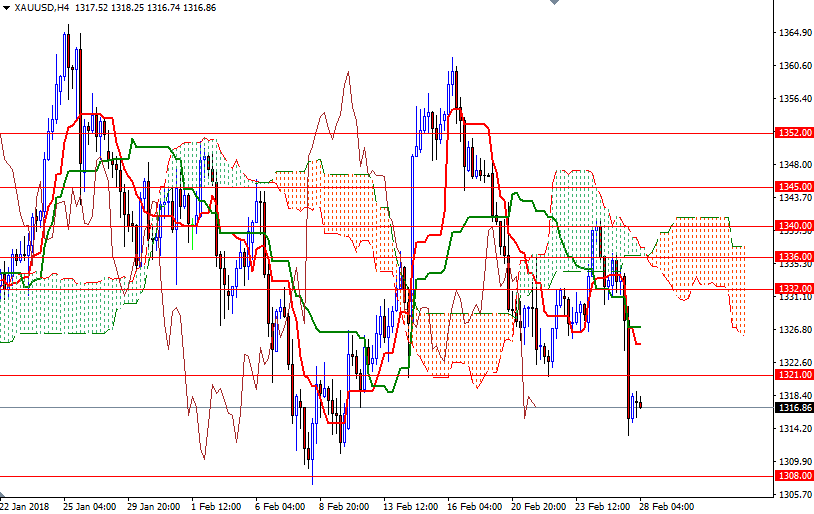Select the 1 Feb 12:00 time label
The width and height of the screenshot is (814, 514).
[x=216, y=506]
